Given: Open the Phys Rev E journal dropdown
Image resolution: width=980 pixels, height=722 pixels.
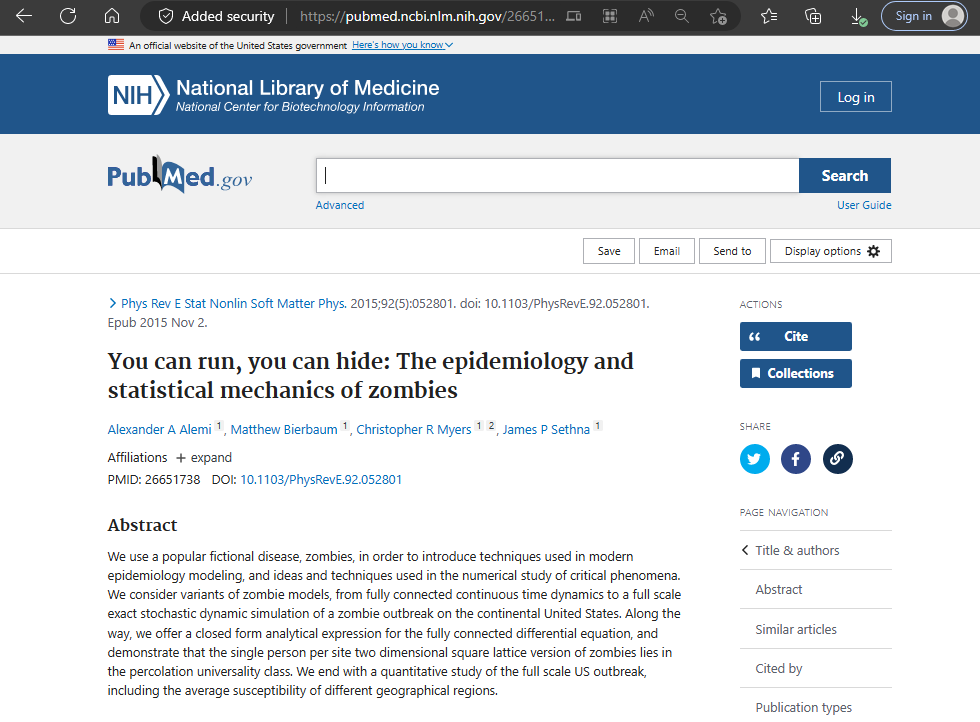Looking at the screenshot, I should click(228, 304).
